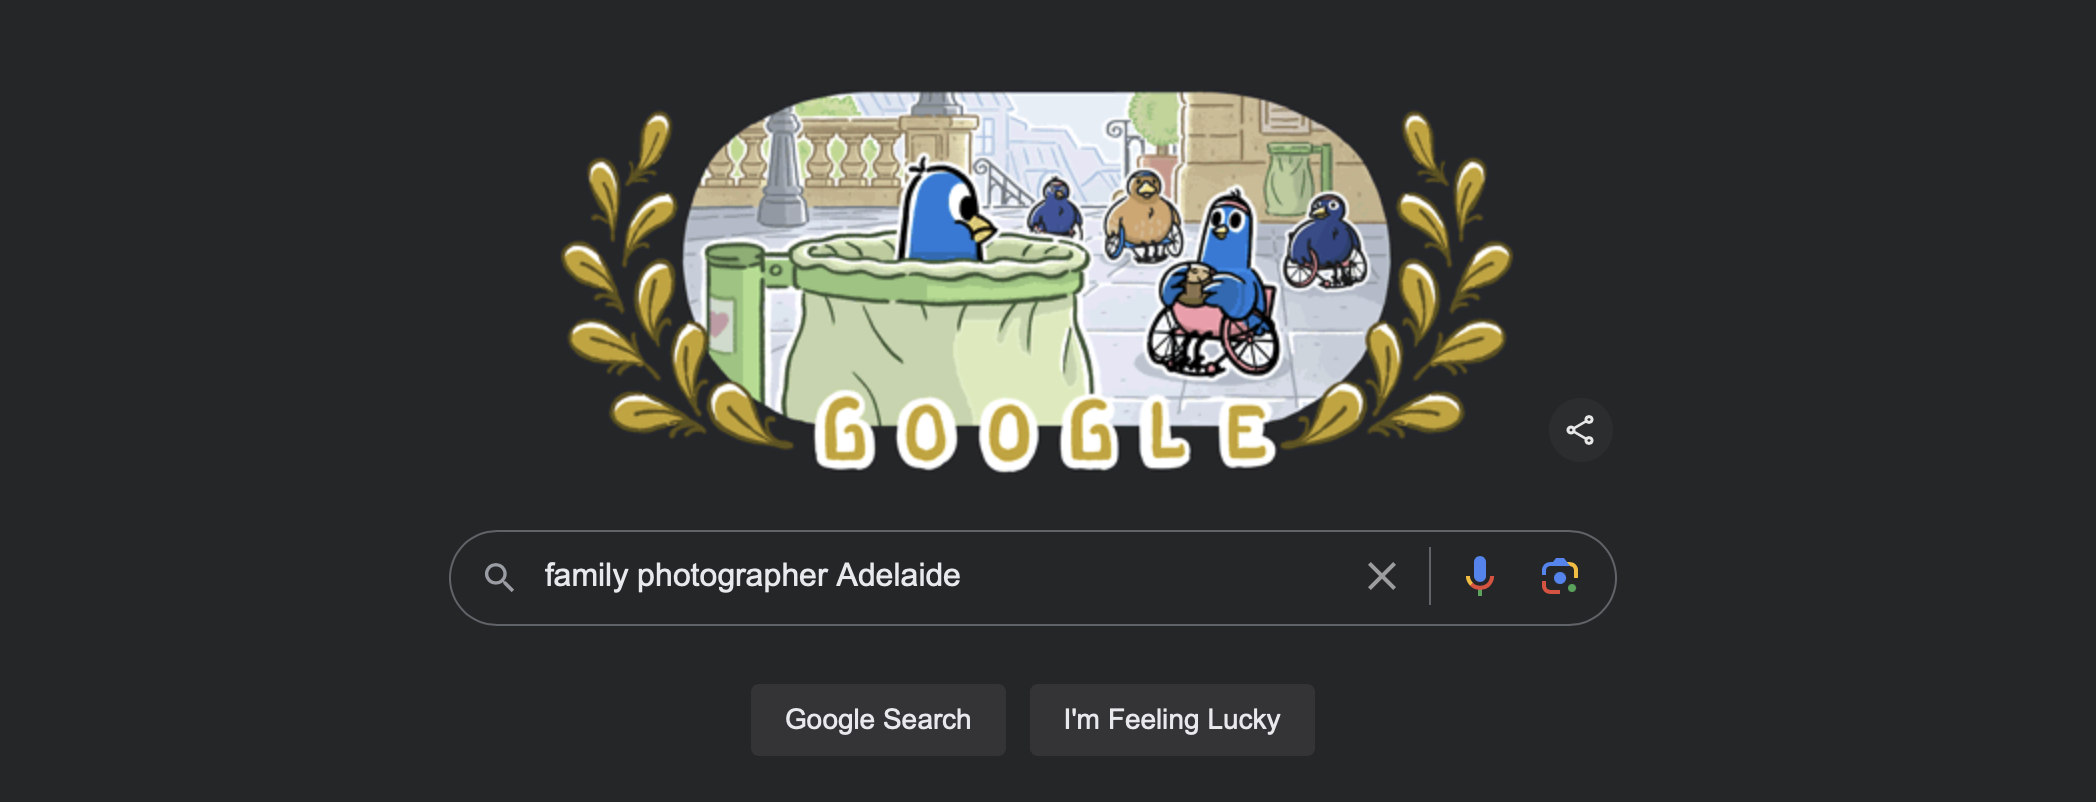The image size is (2096, 802).
Task: Open Google Lens image search
Action: tap(1559, 576)
